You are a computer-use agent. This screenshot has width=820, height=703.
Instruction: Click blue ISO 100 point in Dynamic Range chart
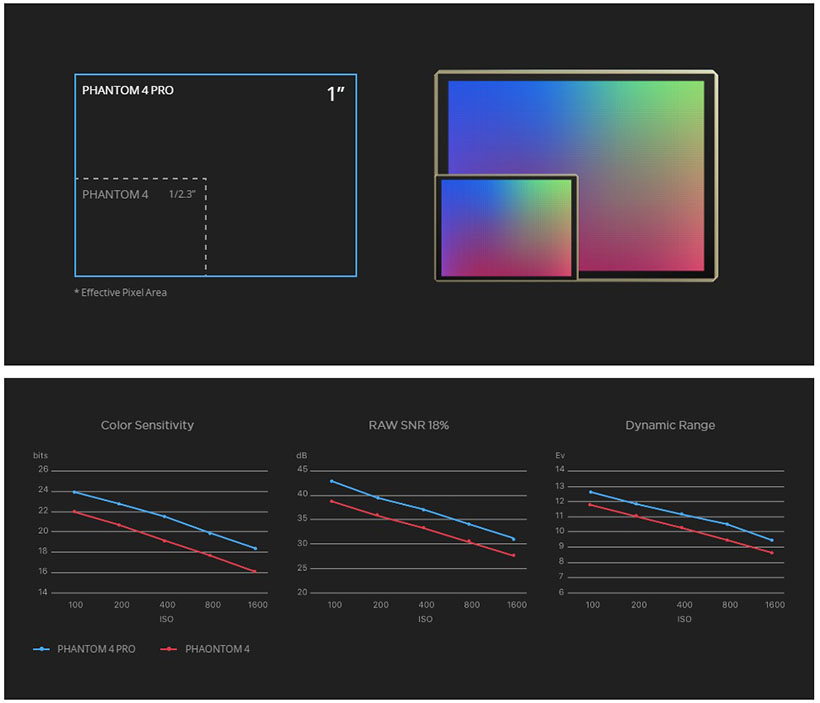coord(591,492)
